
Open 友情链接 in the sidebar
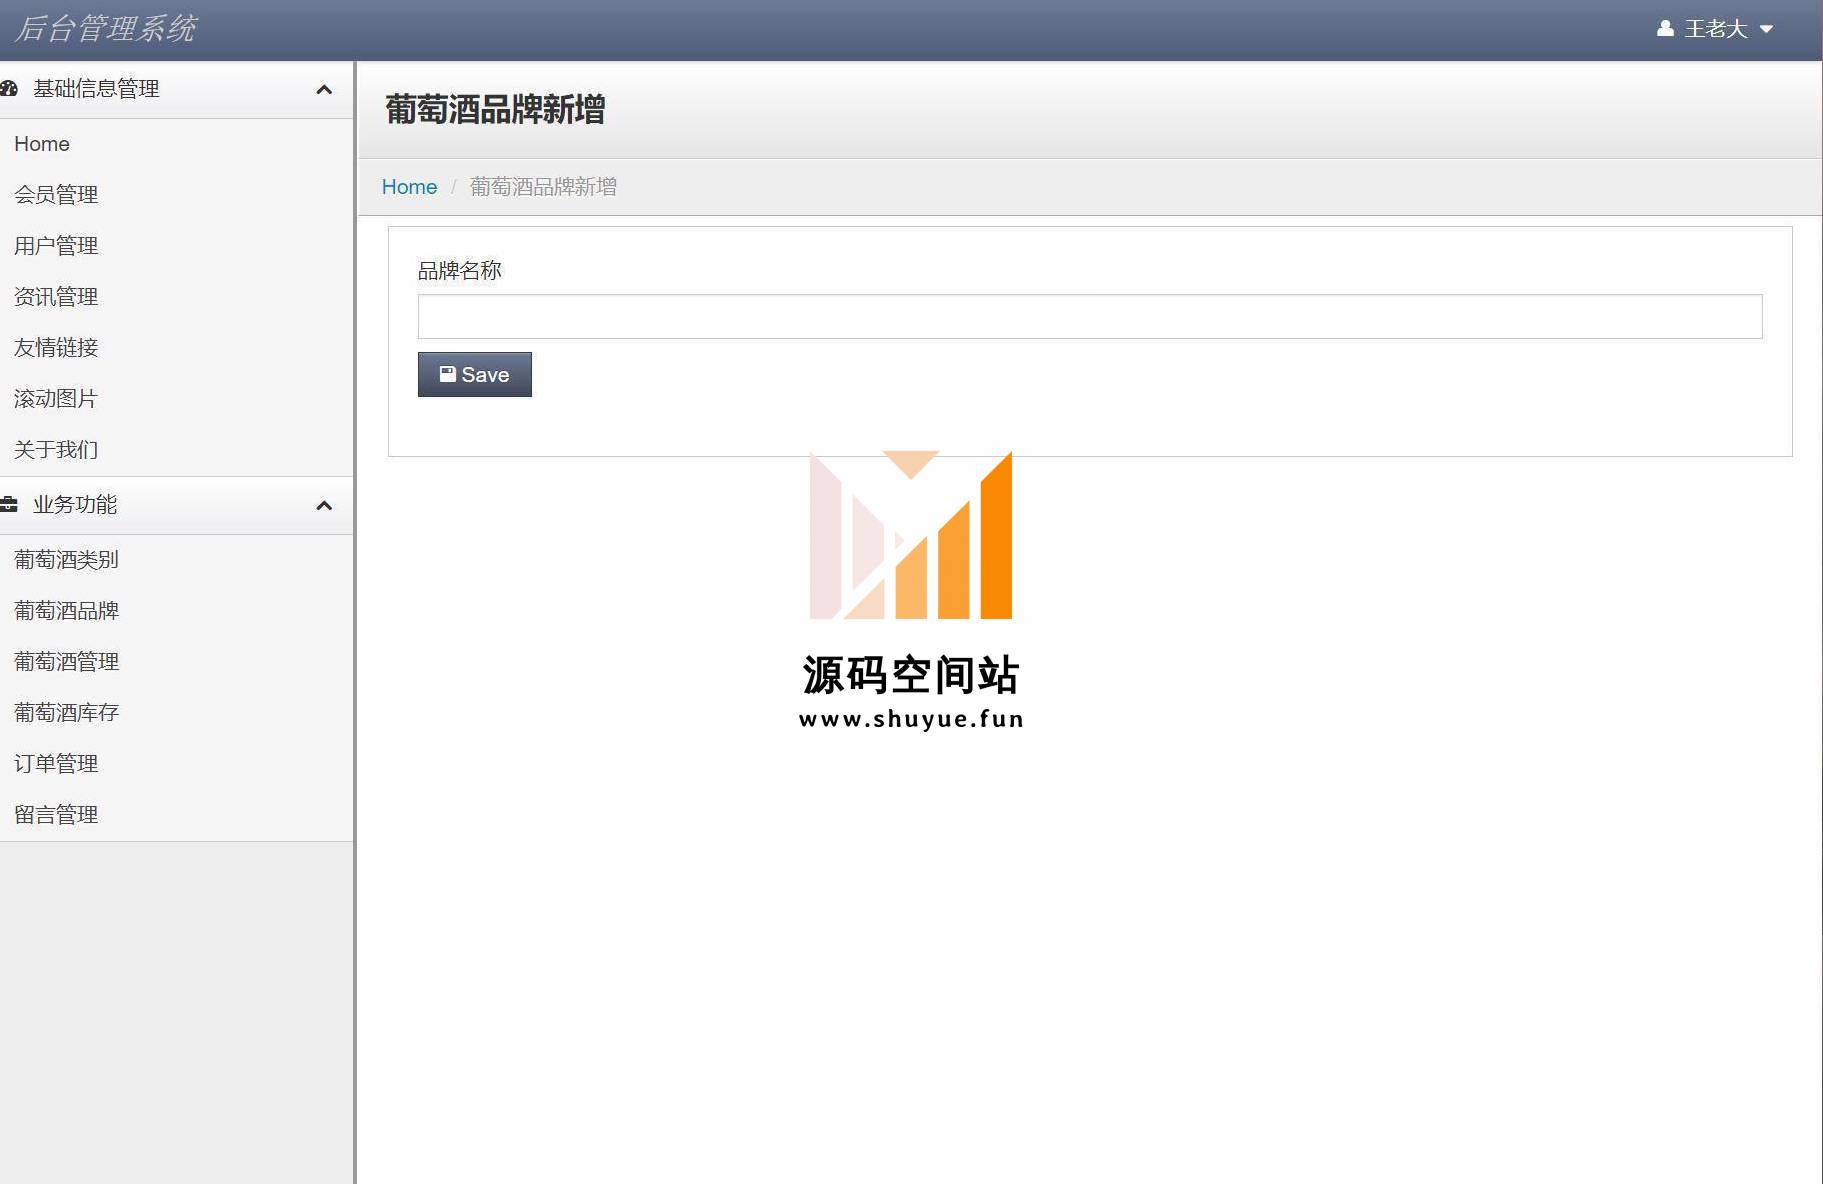pos(56,348)
